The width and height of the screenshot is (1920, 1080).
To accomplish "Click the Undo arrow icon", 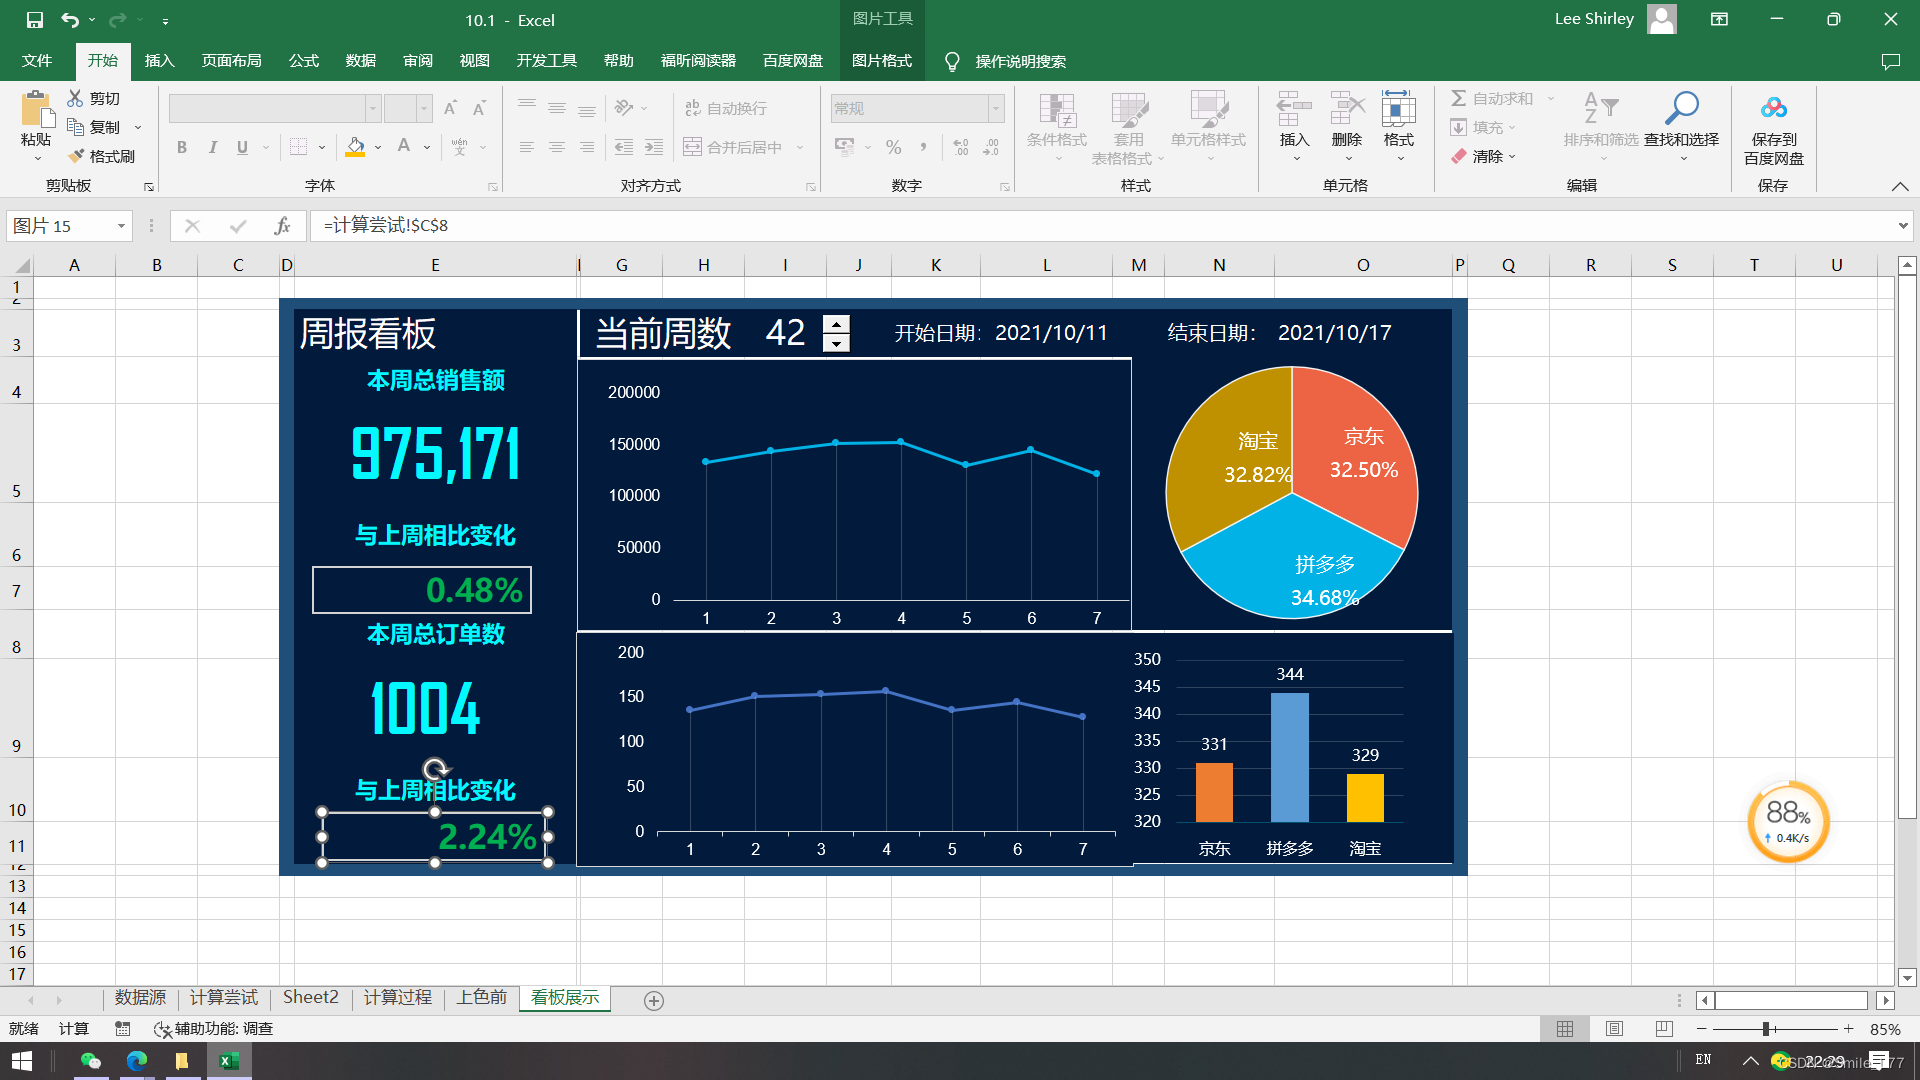I will (x=69, y=20).
